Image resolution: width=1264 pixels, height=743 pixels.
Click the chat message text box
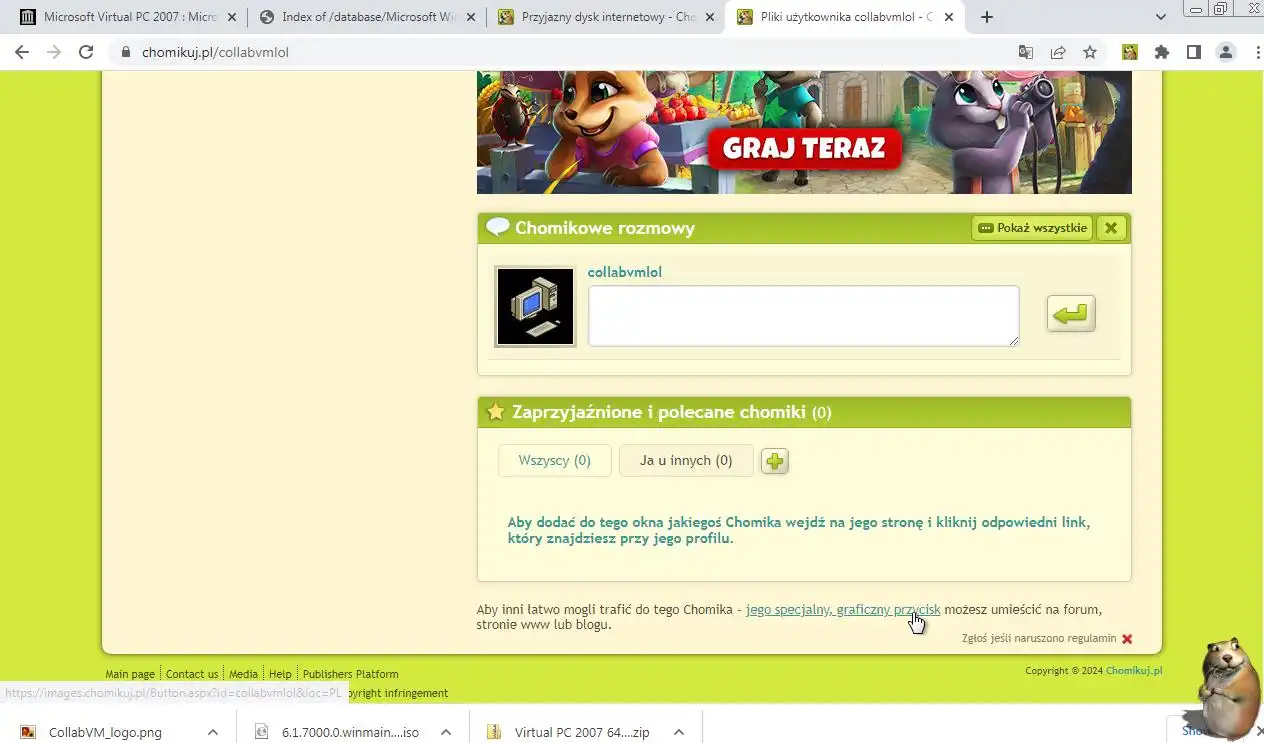point(803,316)
